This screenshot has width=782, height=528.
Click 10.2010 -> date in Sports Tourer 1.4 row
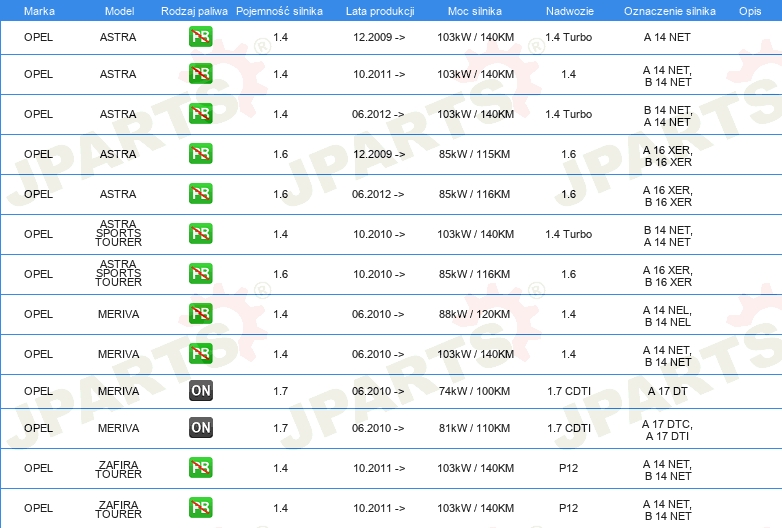[379, 234]
